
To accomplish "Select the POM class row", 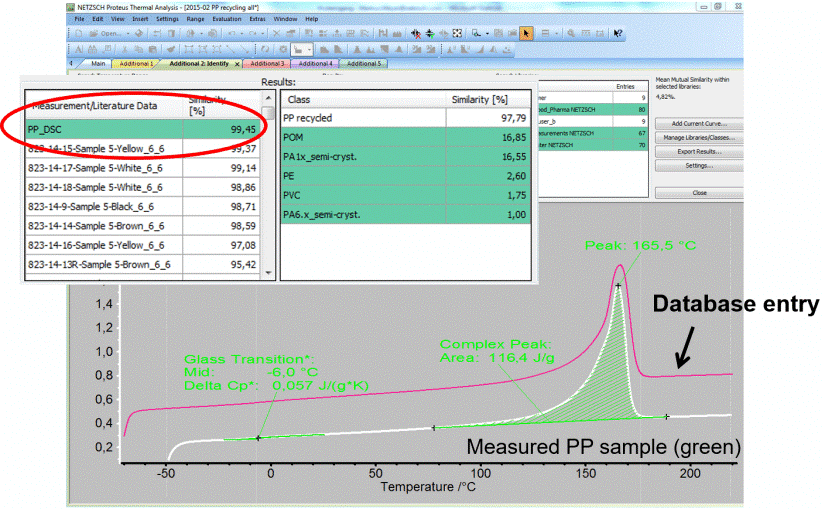I will point(406,137).
